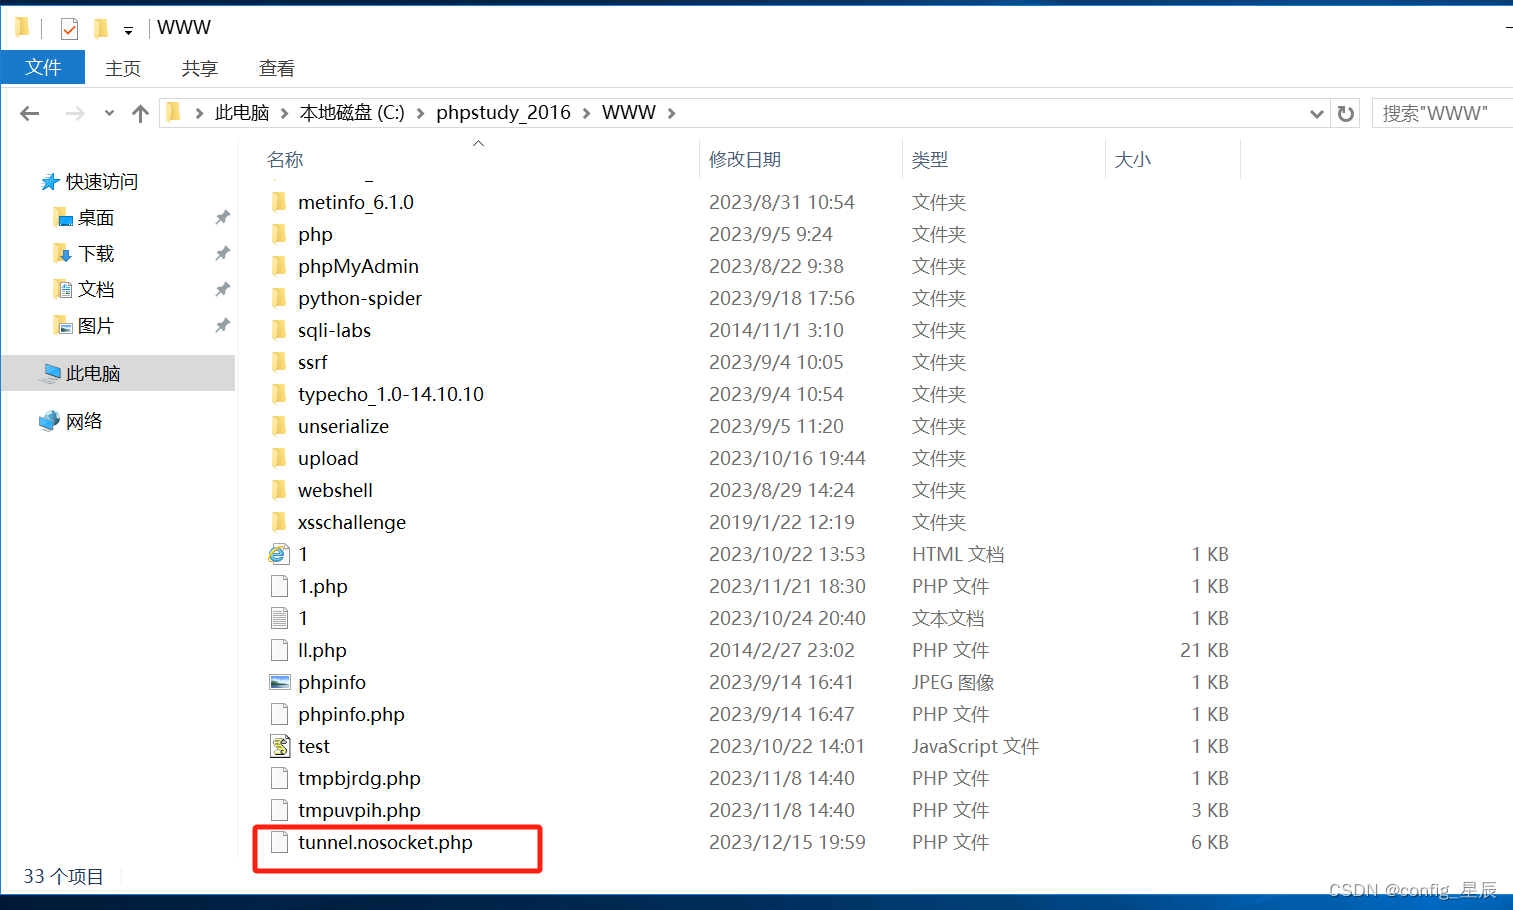This screenshot has height=910, width=1513.
Task: Sort by 修改日期 column header
Action: 745,160
